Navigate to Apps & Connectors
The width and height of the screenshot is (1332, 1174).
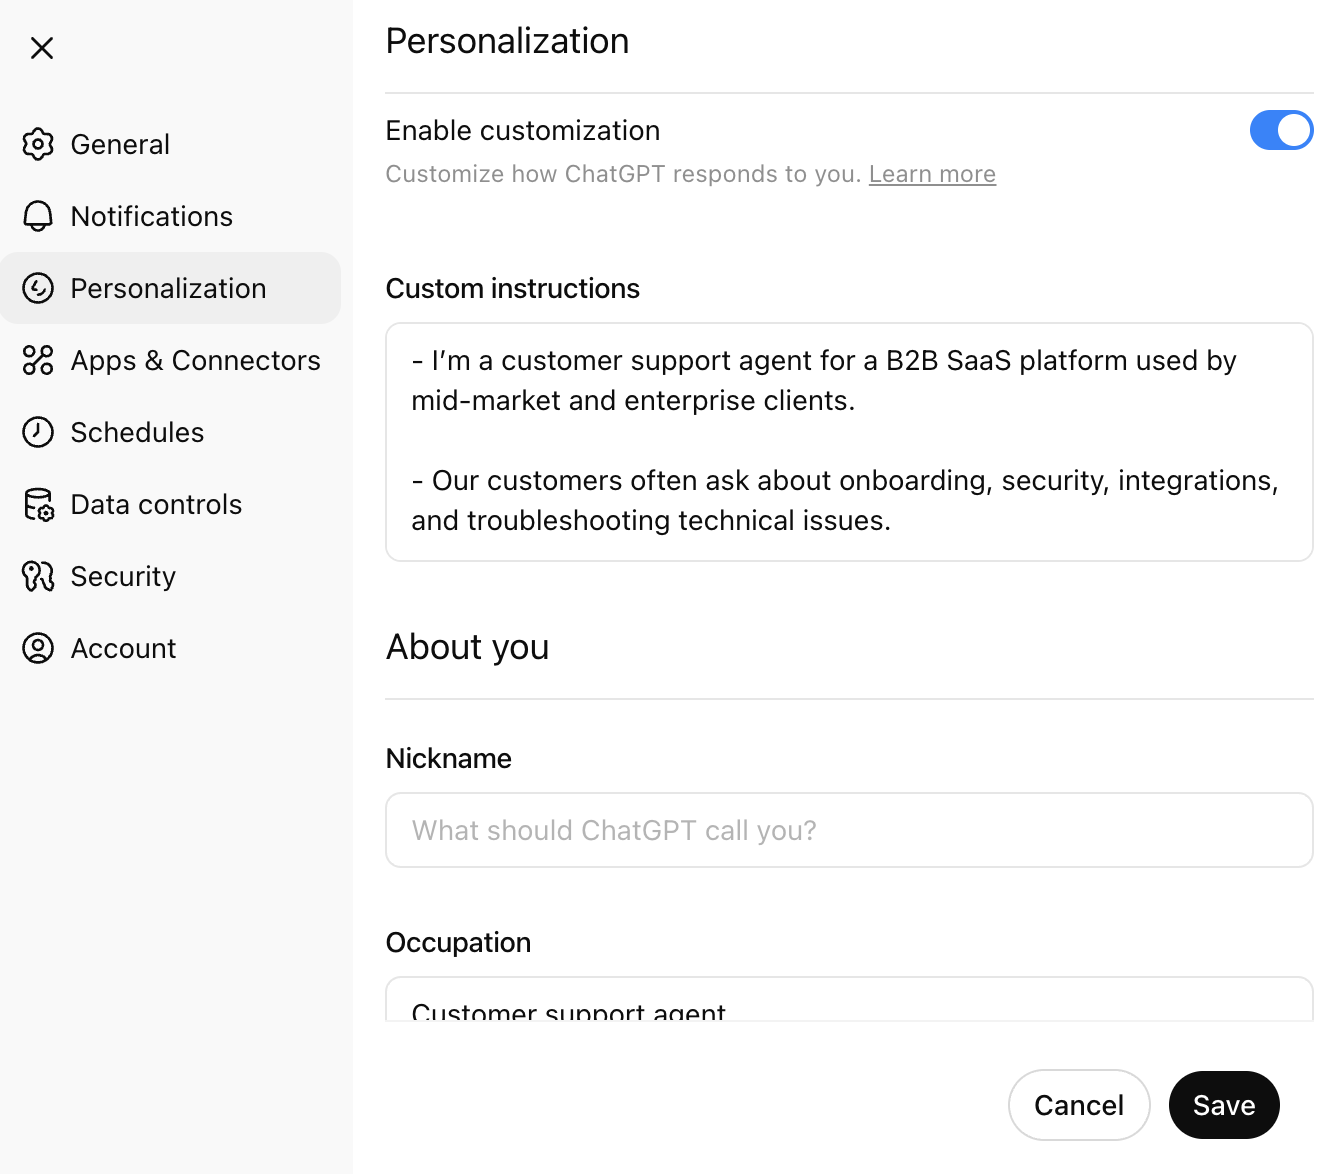[196, 360]
